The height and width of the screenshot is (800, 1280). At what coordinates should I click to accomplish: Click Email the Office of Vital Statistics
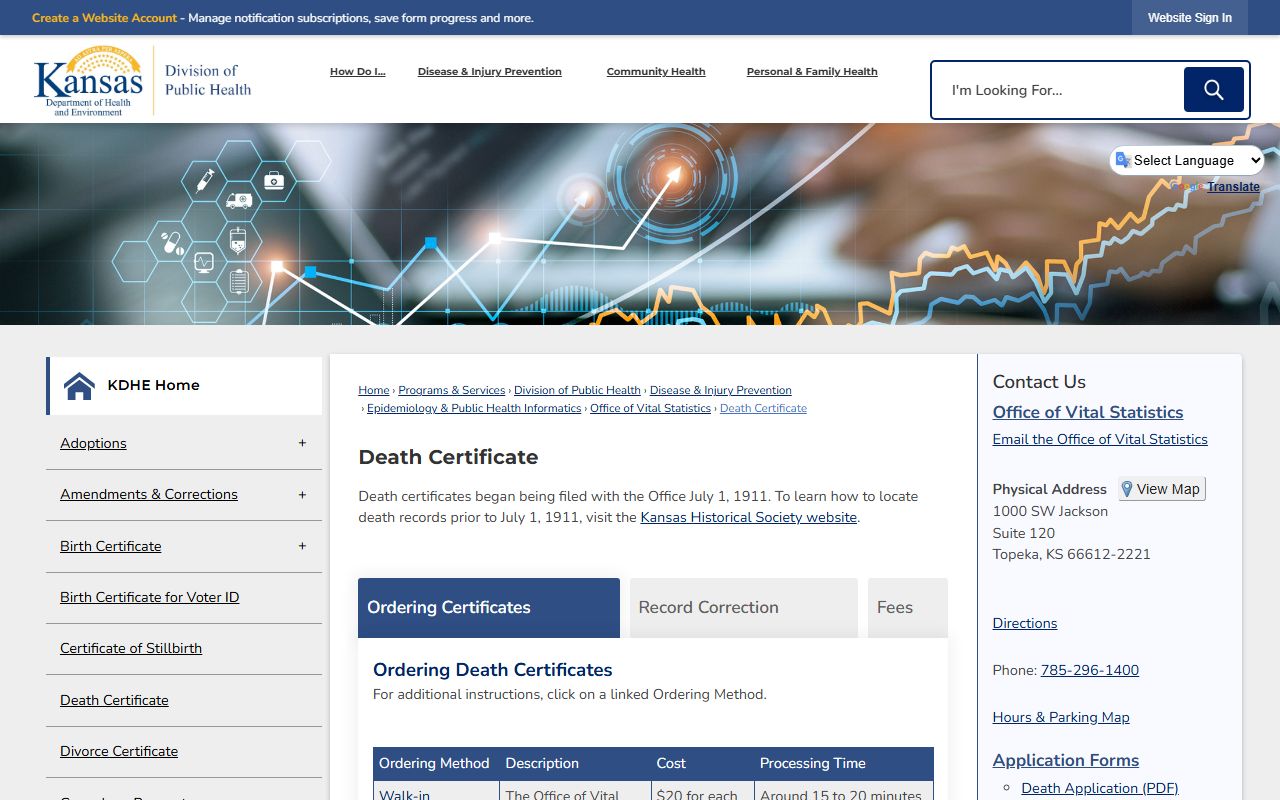coord(1100,439)
